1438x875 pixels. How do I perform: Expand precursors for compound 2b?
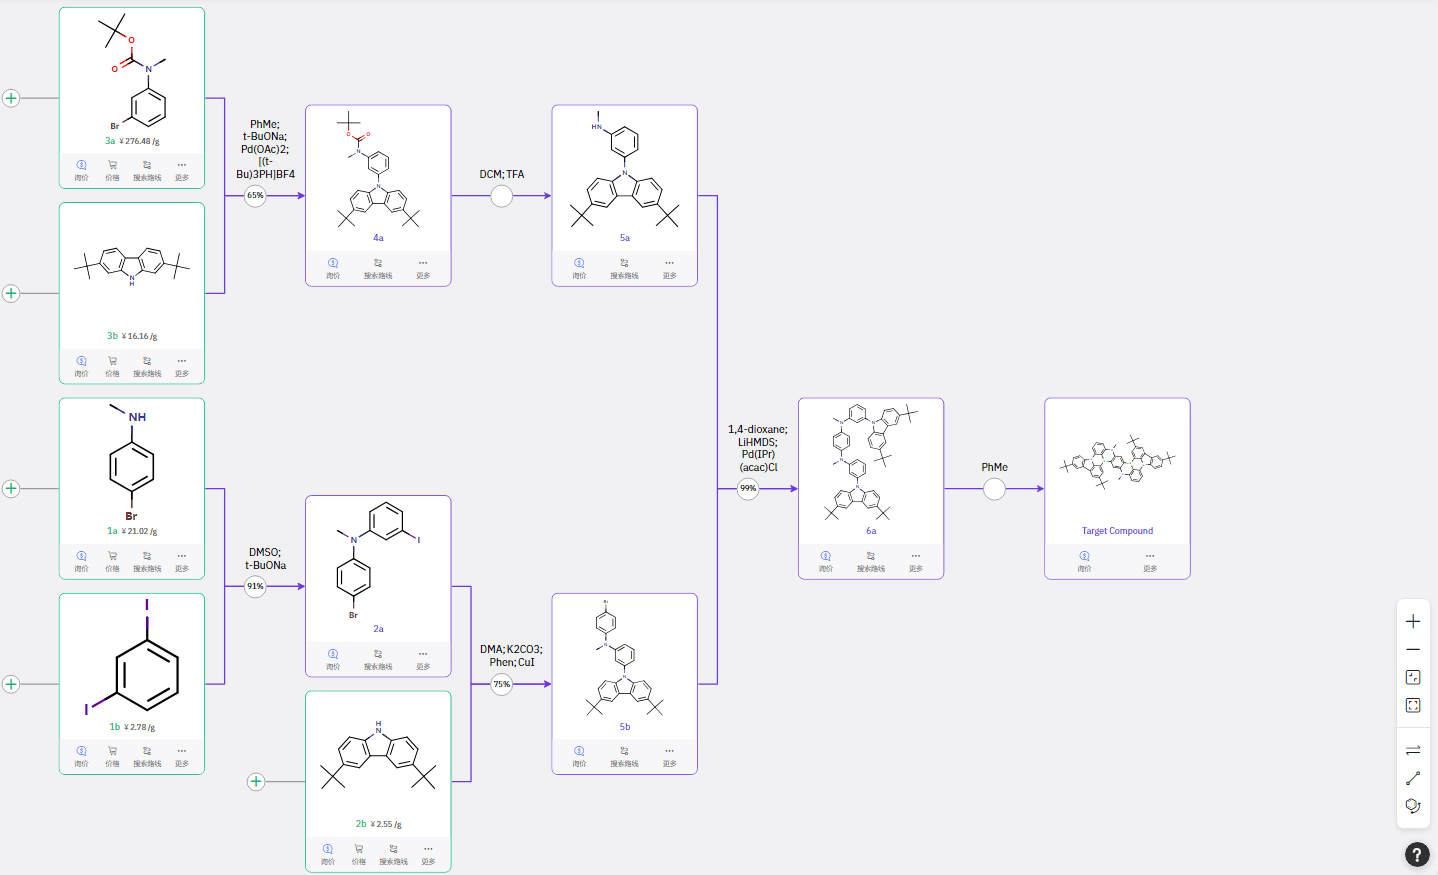point(256,782)
